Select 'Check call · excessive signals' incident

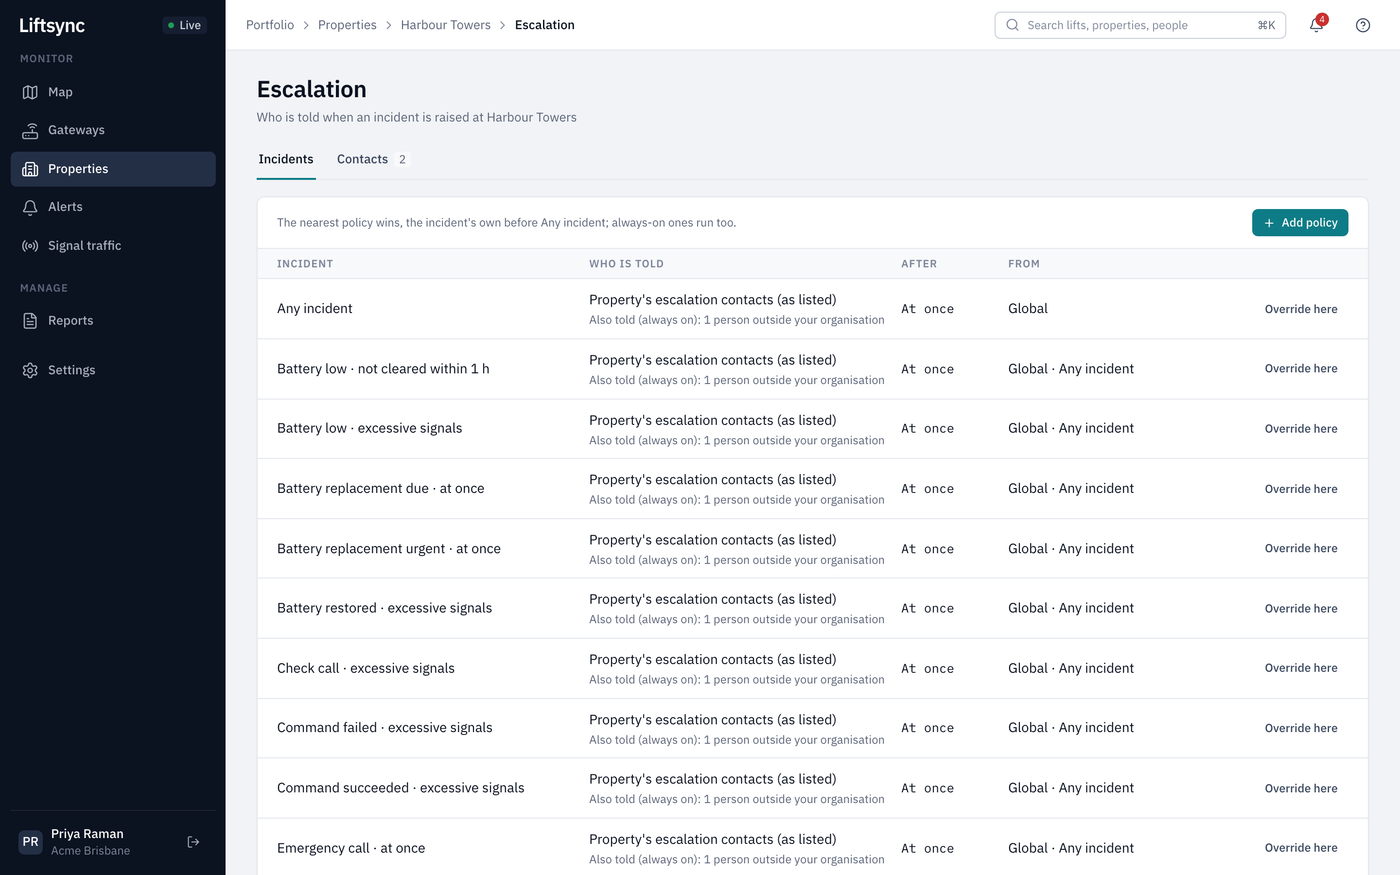[366, 668]
